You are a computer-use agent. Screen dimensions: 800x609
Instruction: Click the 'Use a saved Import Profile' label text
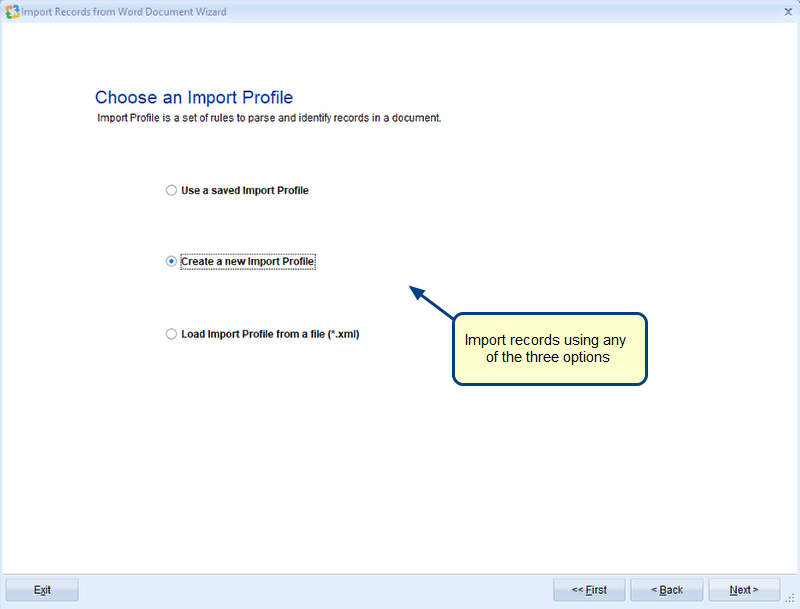tap(244, 191)
